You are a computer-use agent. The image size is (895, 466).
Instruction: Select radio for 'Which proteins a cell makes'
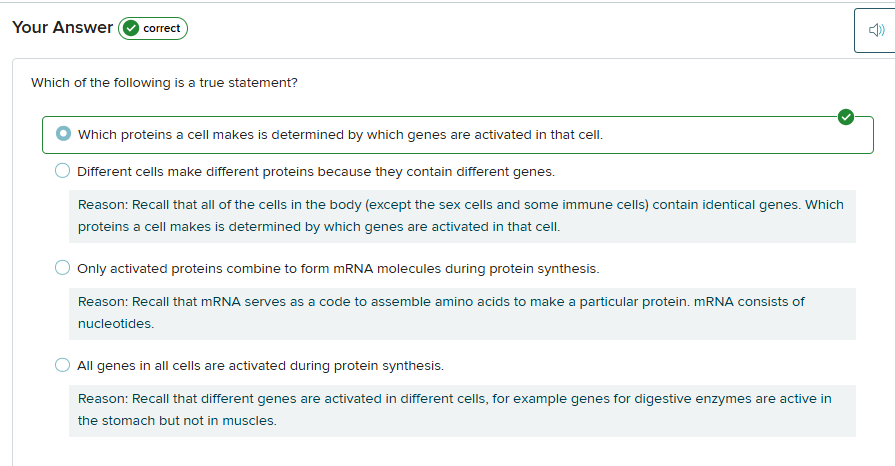64,134
